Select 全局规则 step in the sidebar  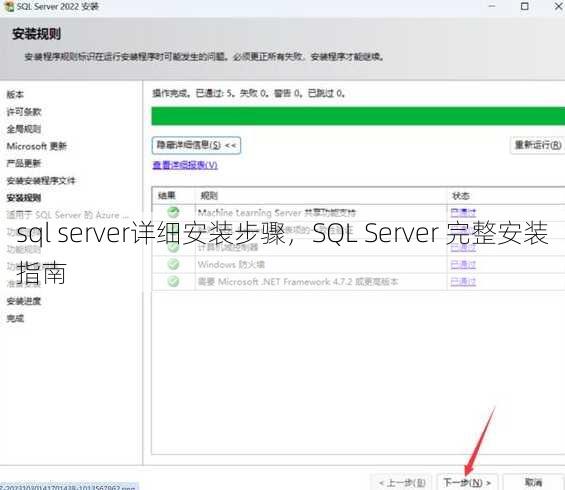click(x=24, y=129)
